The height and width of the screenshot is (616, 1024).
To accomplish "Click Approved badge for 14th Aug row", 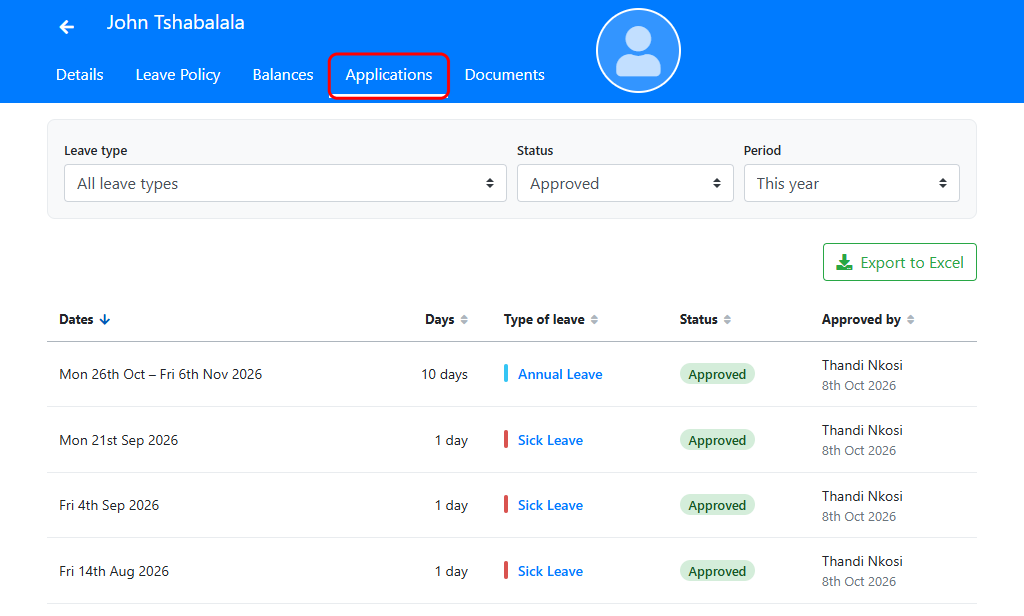I will (717, 571).
